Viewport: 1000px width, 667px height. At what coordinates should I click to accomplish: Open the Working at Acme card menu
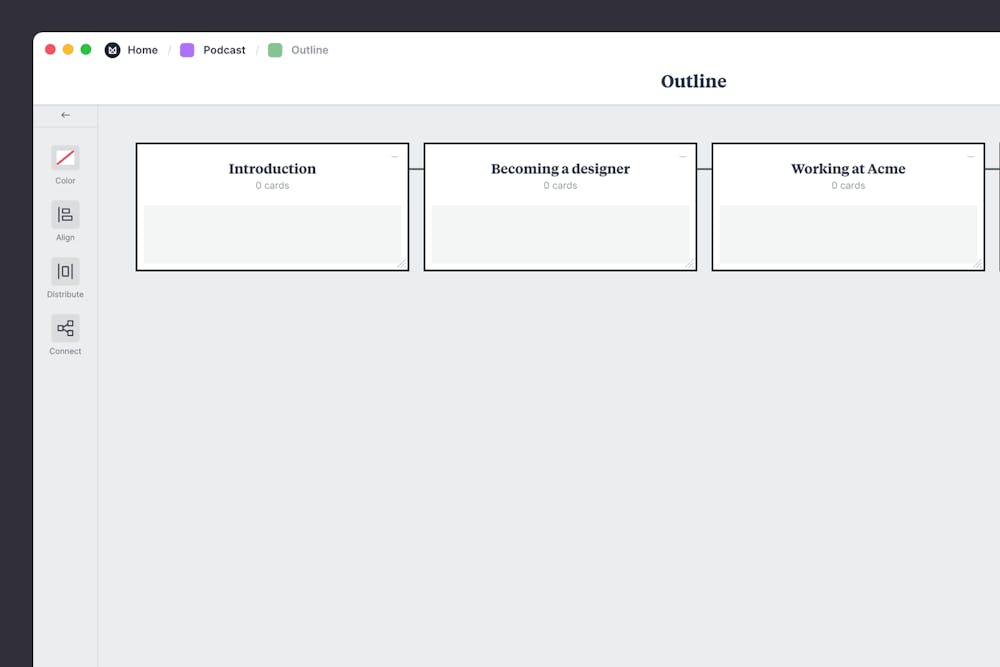[x=970, y=155]
